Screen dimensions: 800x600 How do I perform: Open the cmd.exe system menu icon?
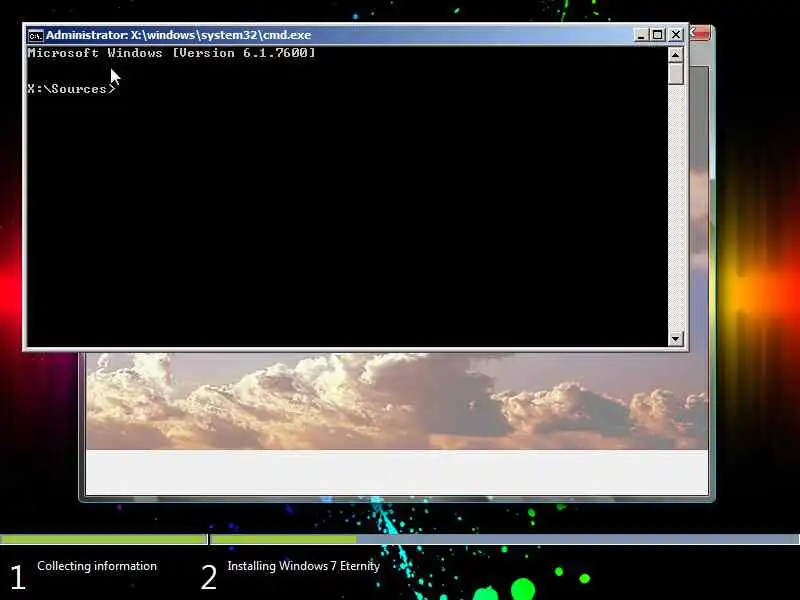click(x=35, y=35)
